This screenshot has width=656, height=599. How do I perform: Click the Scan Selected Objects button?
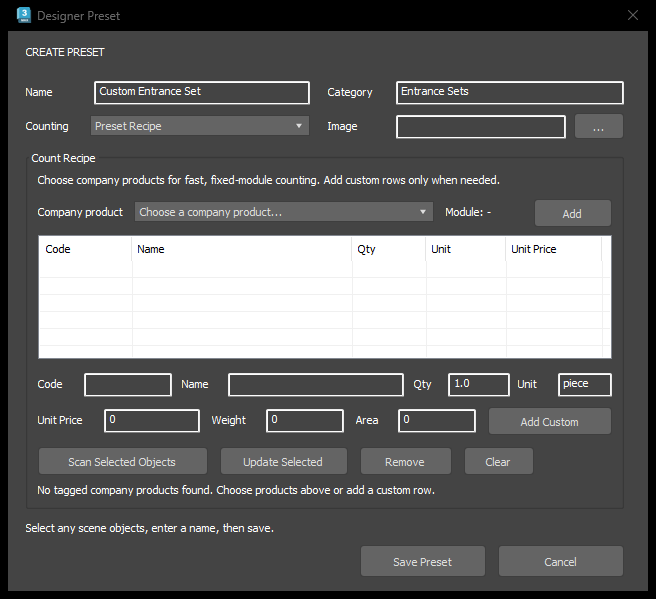coord(123,461)
